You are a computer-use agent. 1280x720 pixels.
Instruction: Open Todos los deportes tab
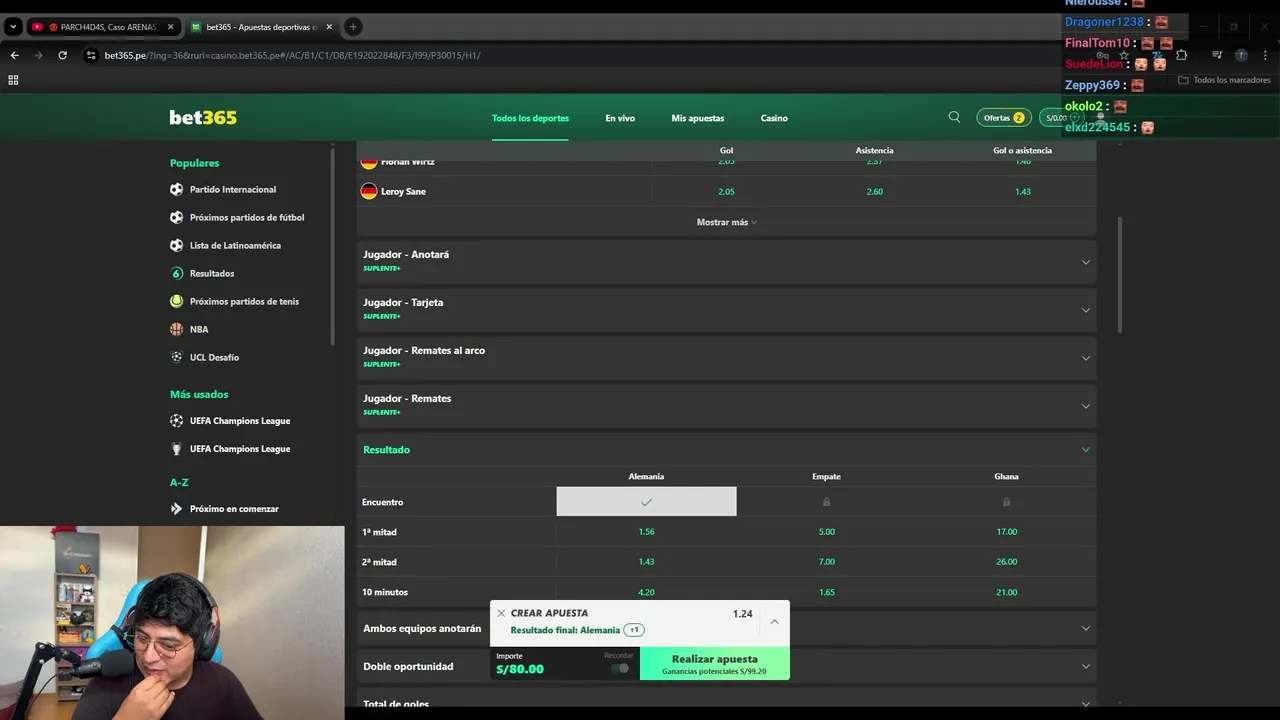[530, 118]
